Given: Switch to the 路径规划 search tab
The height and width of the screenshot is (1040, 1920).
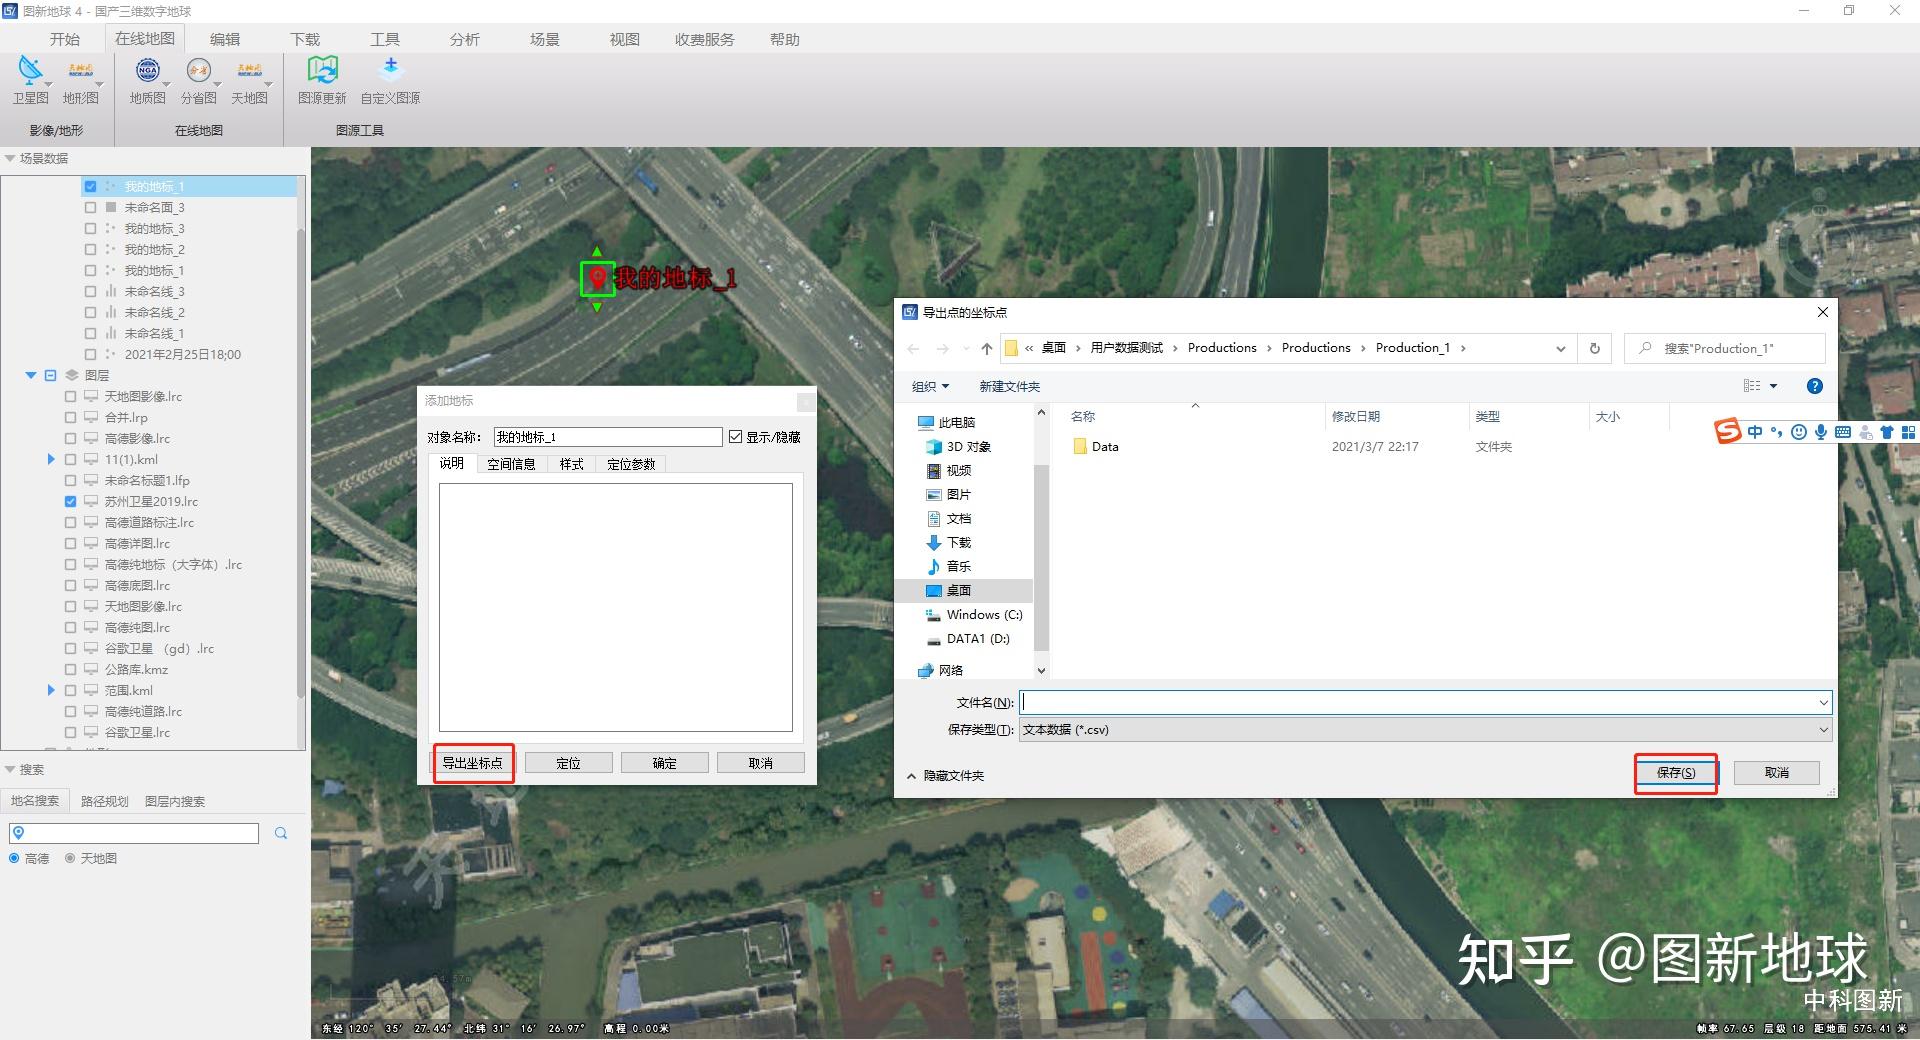Looking at the screenshot, I should point(105,801).
